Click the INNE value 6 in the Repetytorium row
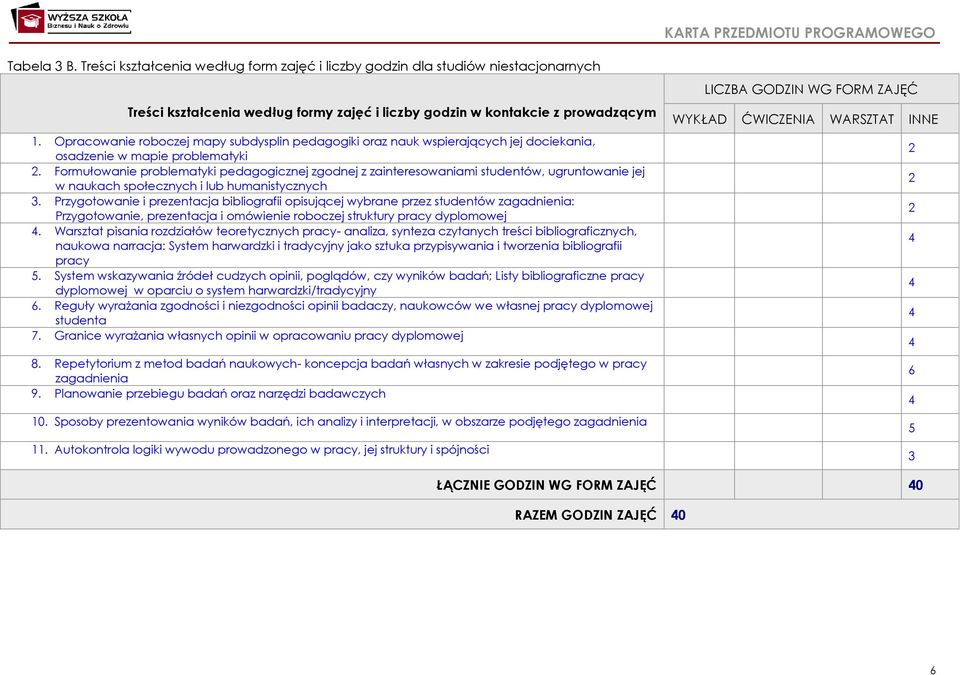The image size is (960, 675). point(912,371)
